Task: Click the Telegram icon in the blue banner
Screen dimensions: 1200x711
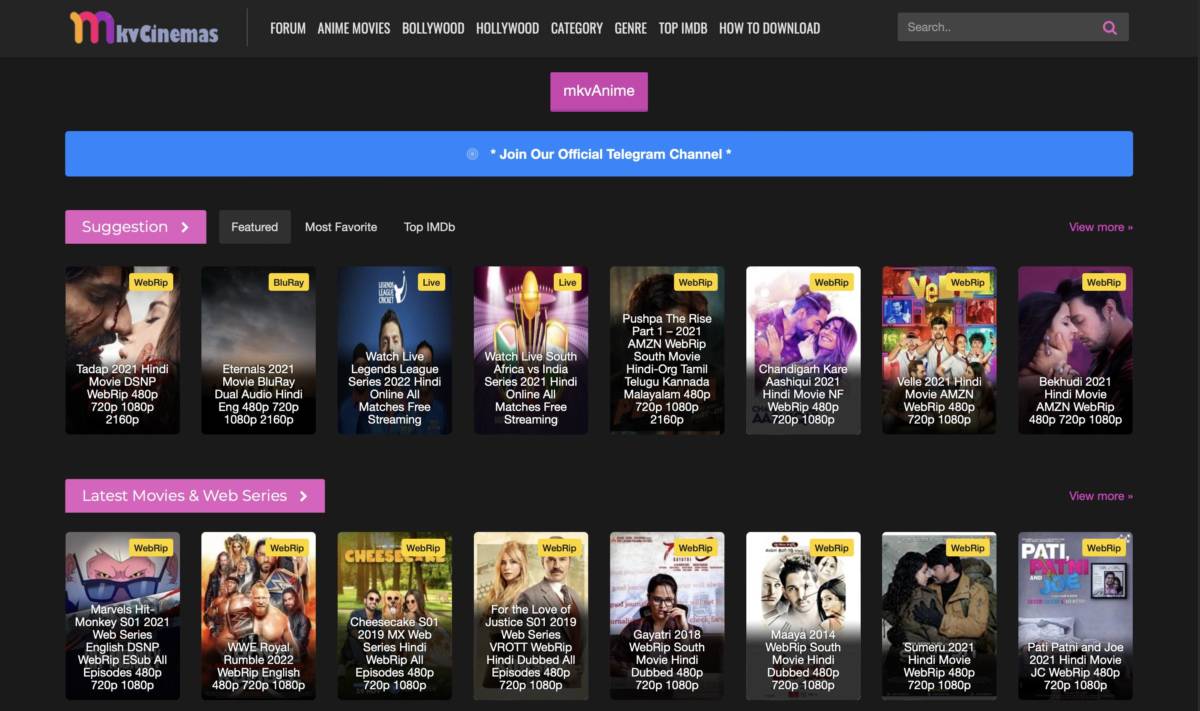Action: (x=472, y=154)
